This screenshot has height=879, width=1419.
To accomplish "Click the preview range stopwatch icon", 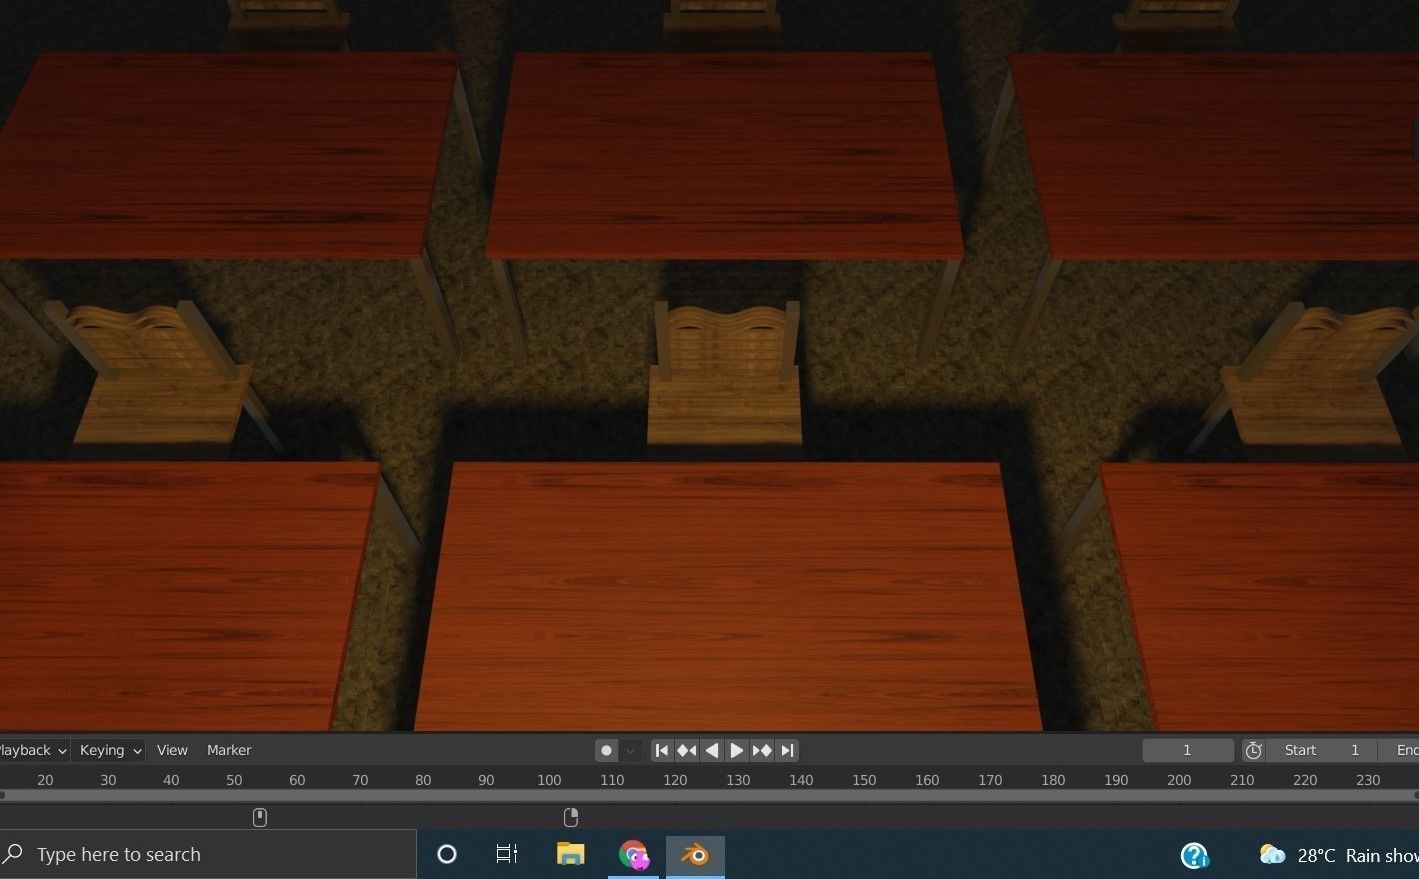I will click(1253, 750).
